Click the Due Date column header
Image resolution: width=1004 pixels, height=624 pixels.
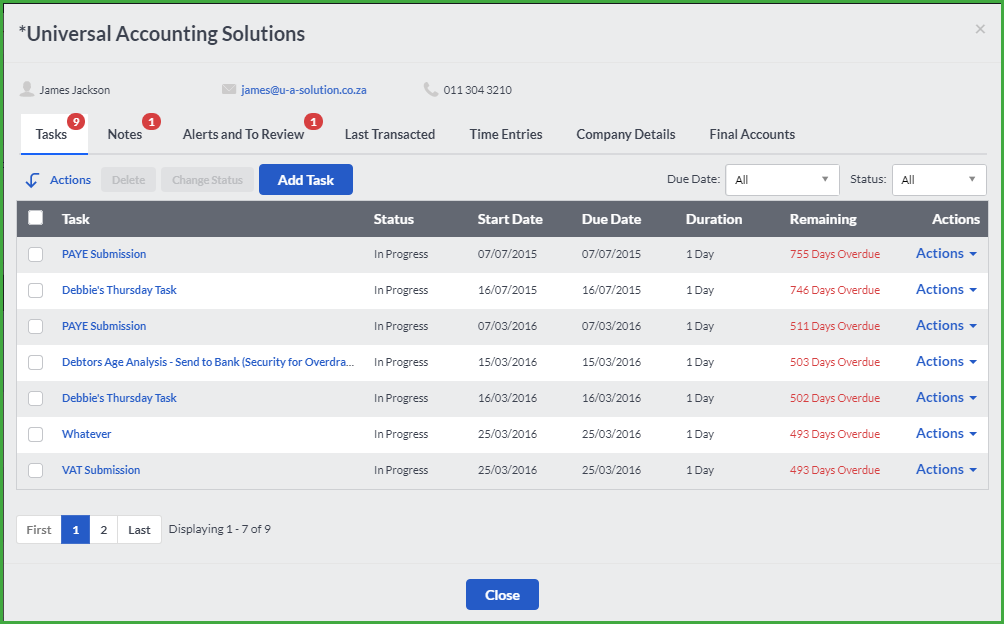click(611, 219)
